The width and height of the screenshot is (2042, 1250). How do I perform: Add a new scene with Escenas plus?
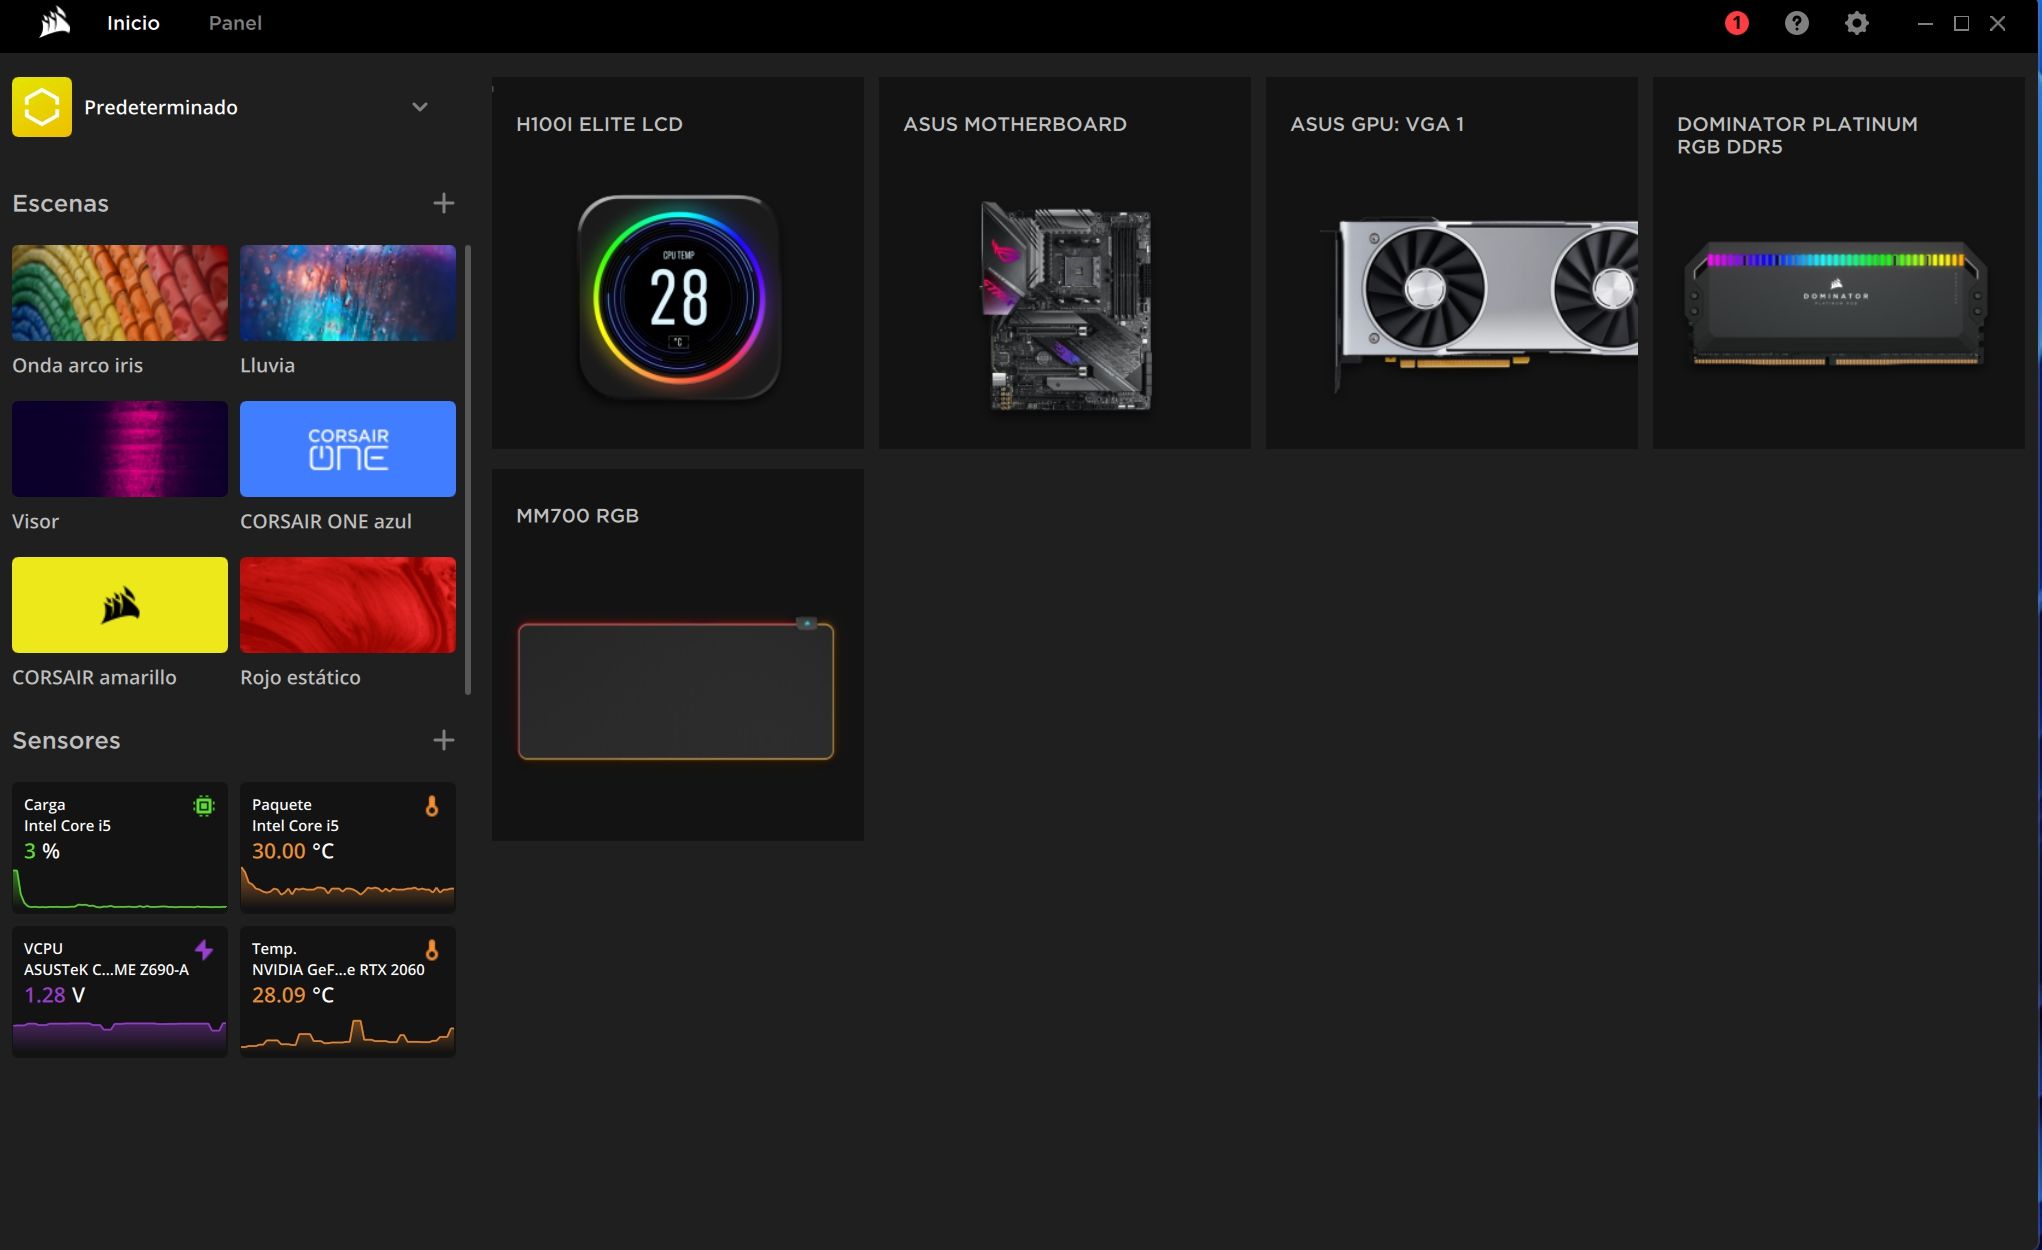click(444, 204)
